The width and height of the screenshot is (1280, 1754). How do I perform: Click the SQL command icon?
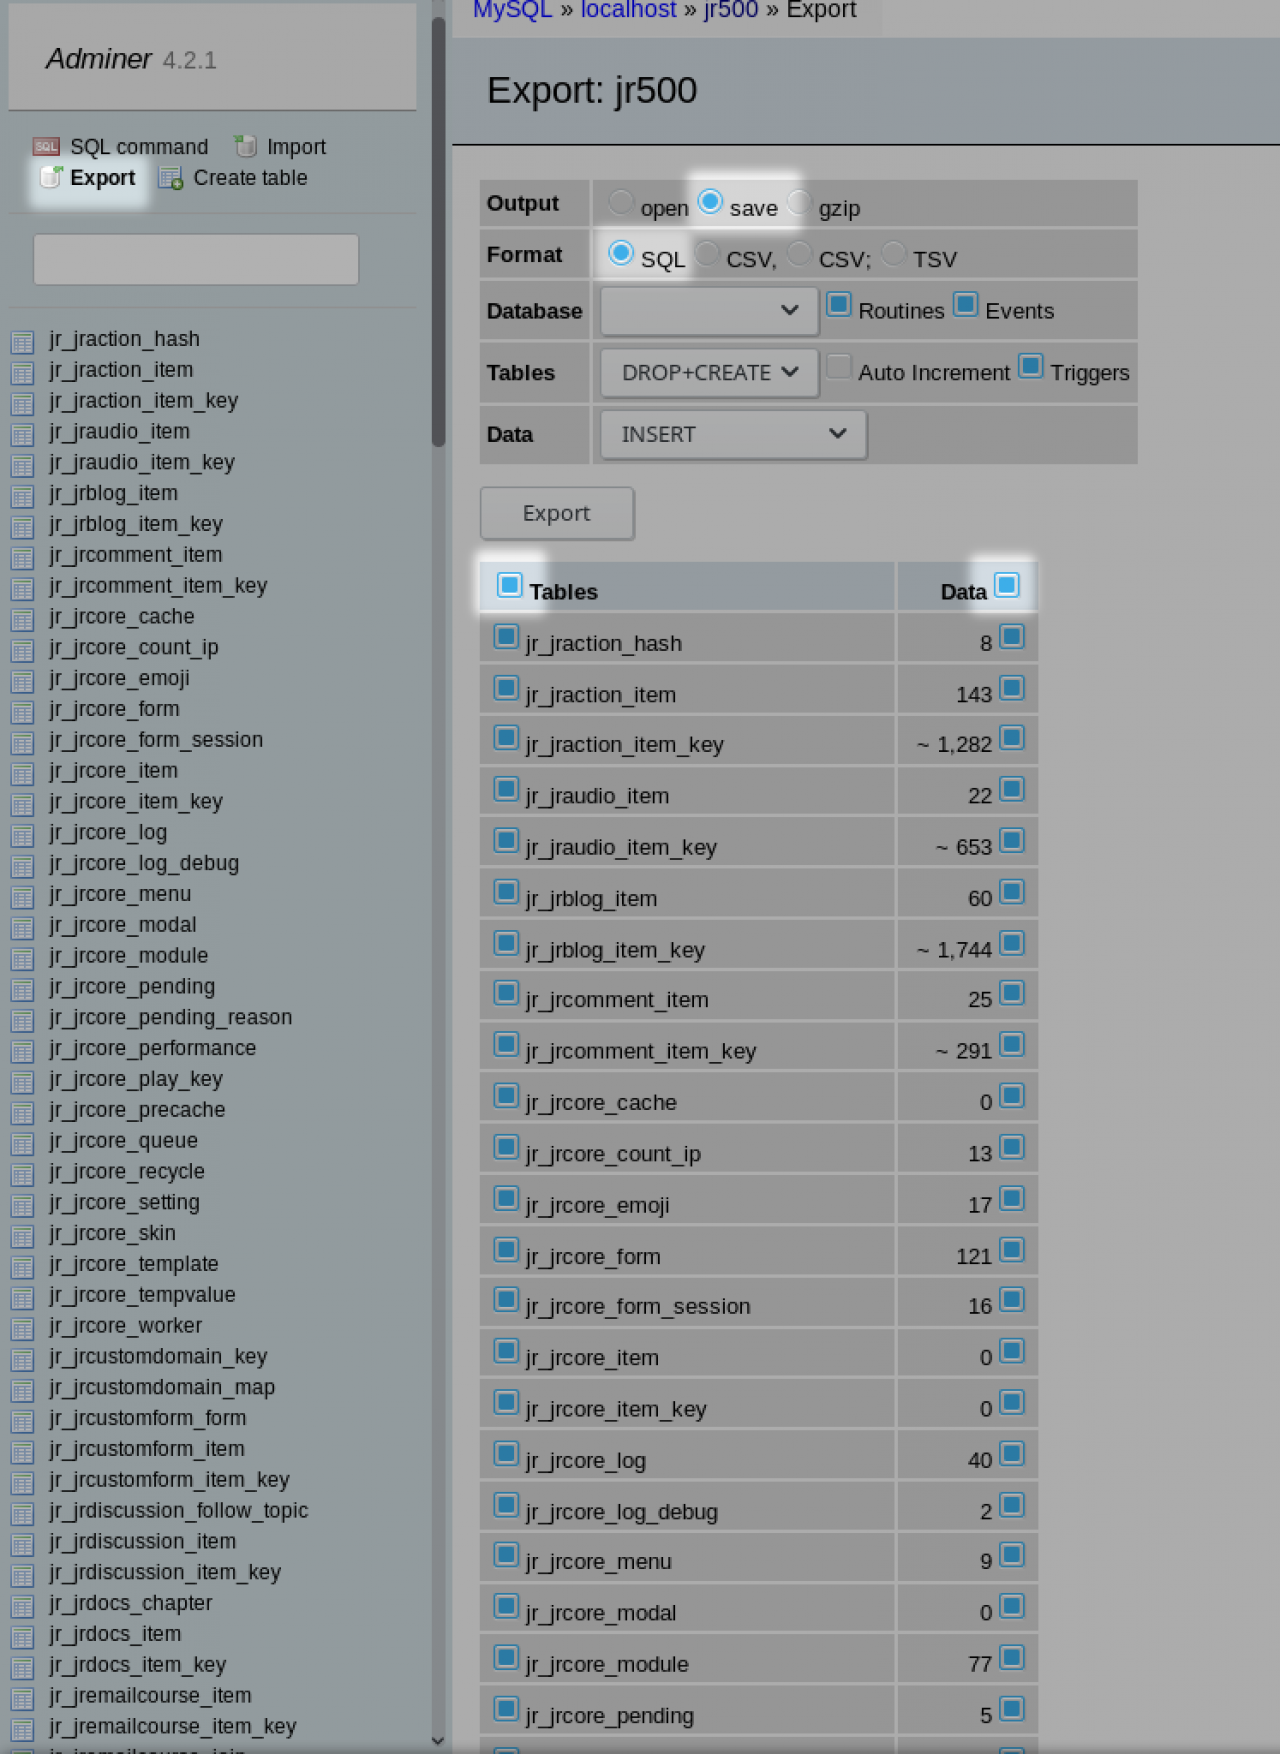click(x=46, y=147)
